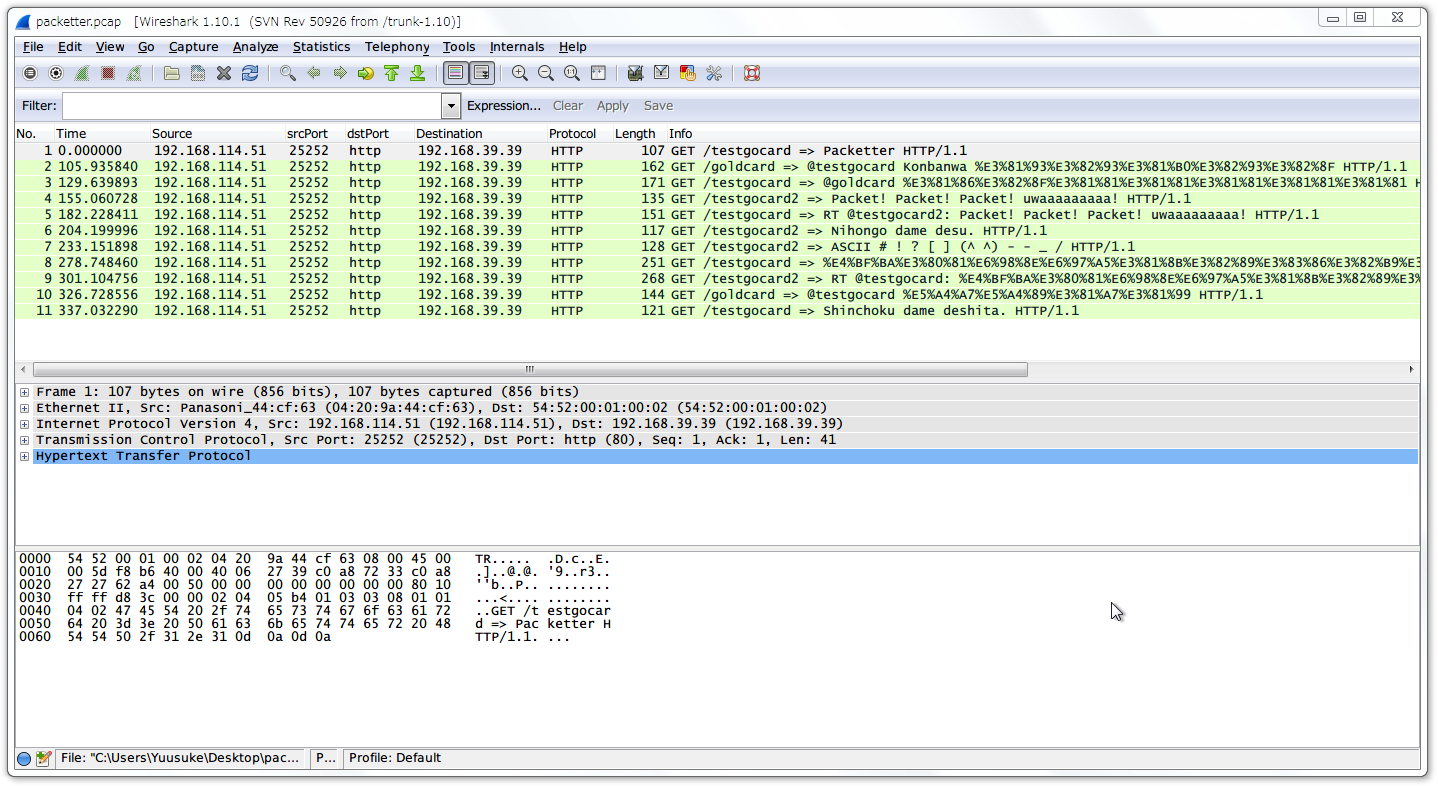
Task: Select packet 7 with ASCII symbols
Action: [x=717, y=247]
